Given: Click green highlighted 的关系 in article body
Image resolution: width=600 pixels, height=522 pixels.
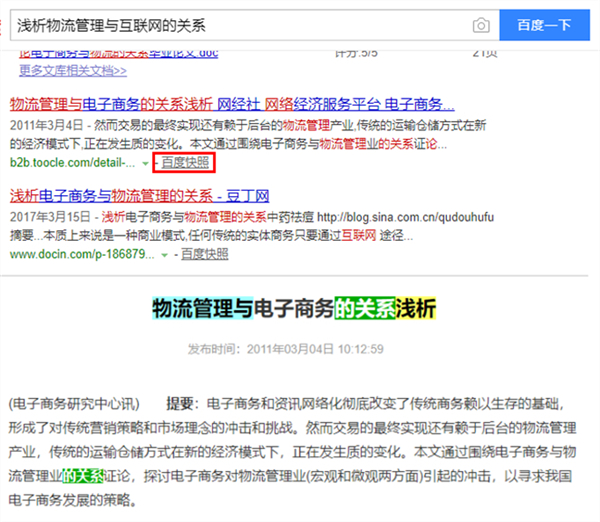Looking at the screenshot, I should (x=83, y=476).
